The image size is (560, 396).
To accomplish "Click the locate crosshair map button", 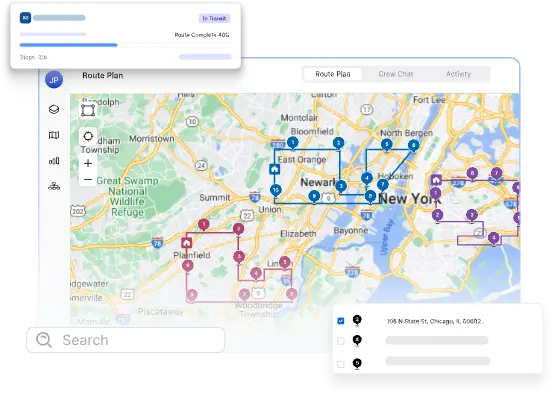I will (88, 136).
